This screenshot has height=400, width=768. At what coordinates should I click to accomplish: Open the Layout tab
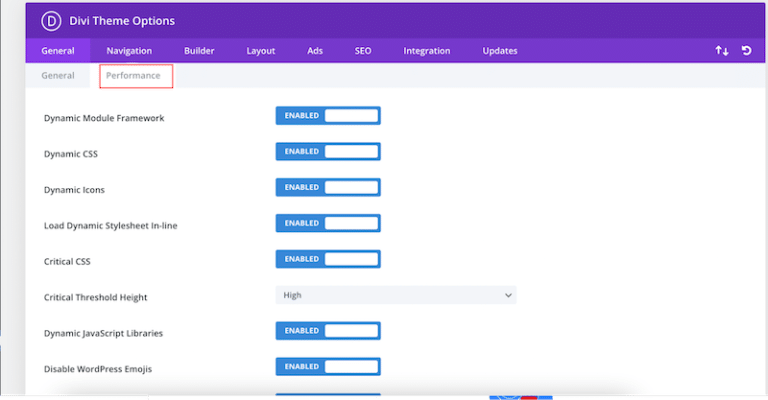pos(261,51)
